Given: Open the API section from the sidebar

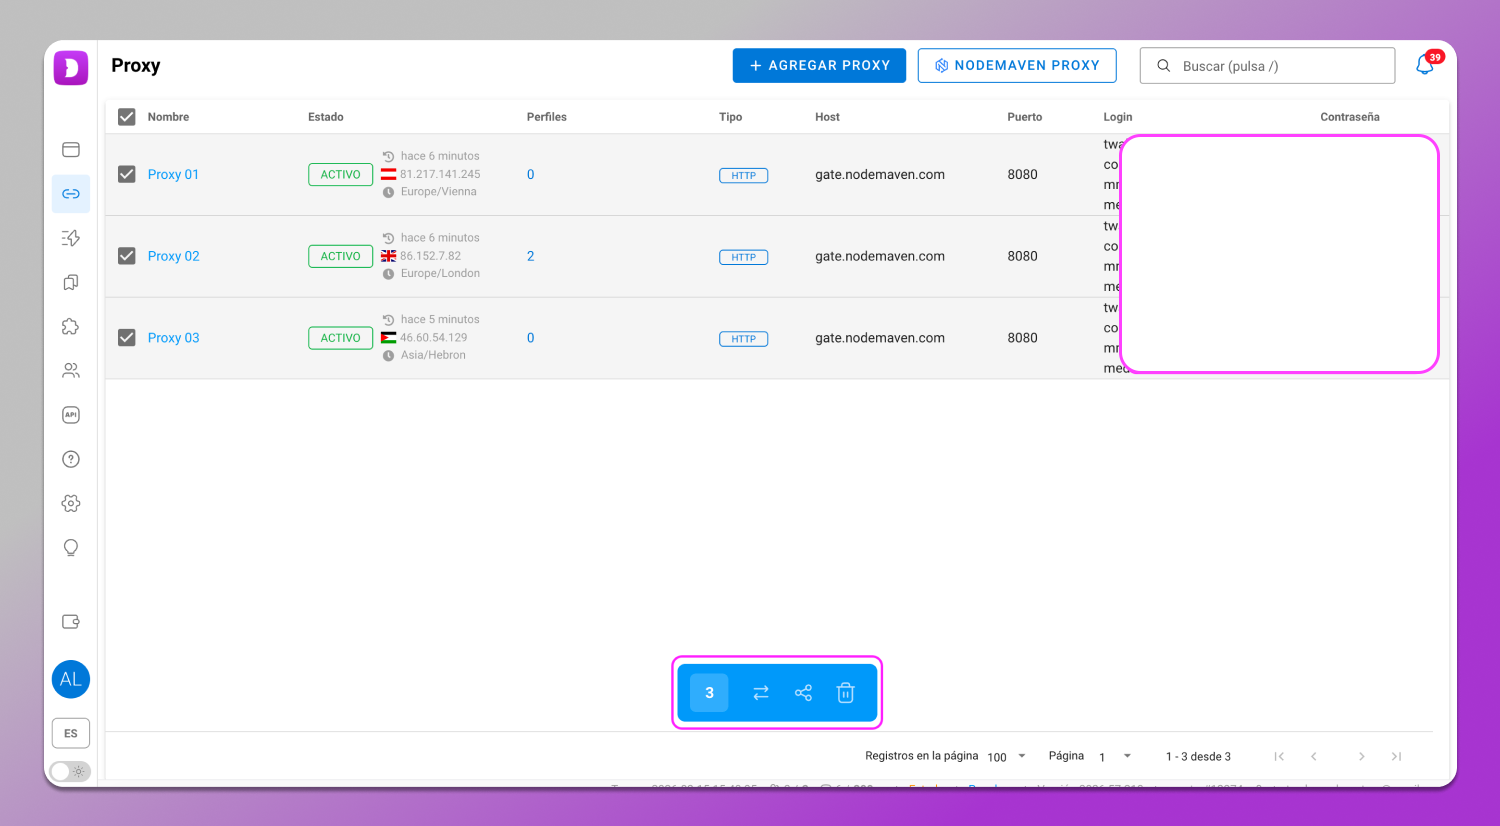Looking at the screenshot, I should 71,414.
